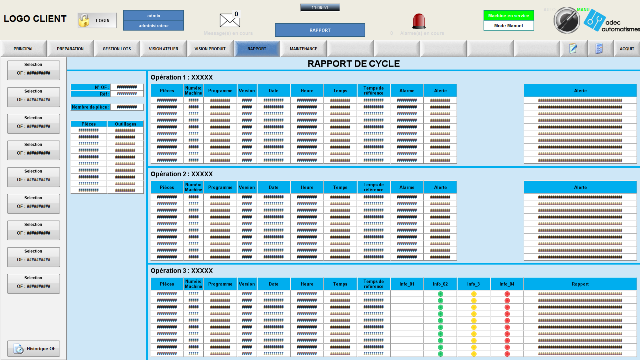Open messages via the envelope icon
This screenshot has width=640, height=360.
(x=229, y=19)
